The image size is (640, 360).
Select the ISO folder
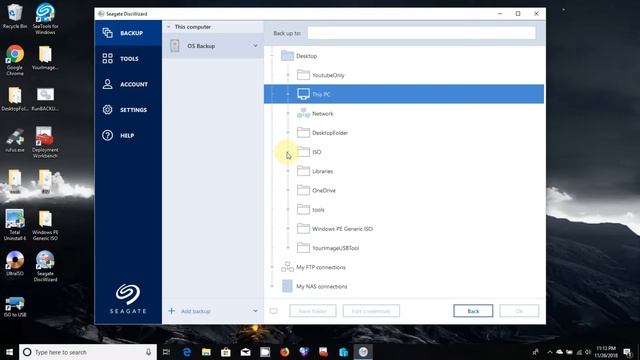point(317,152)
